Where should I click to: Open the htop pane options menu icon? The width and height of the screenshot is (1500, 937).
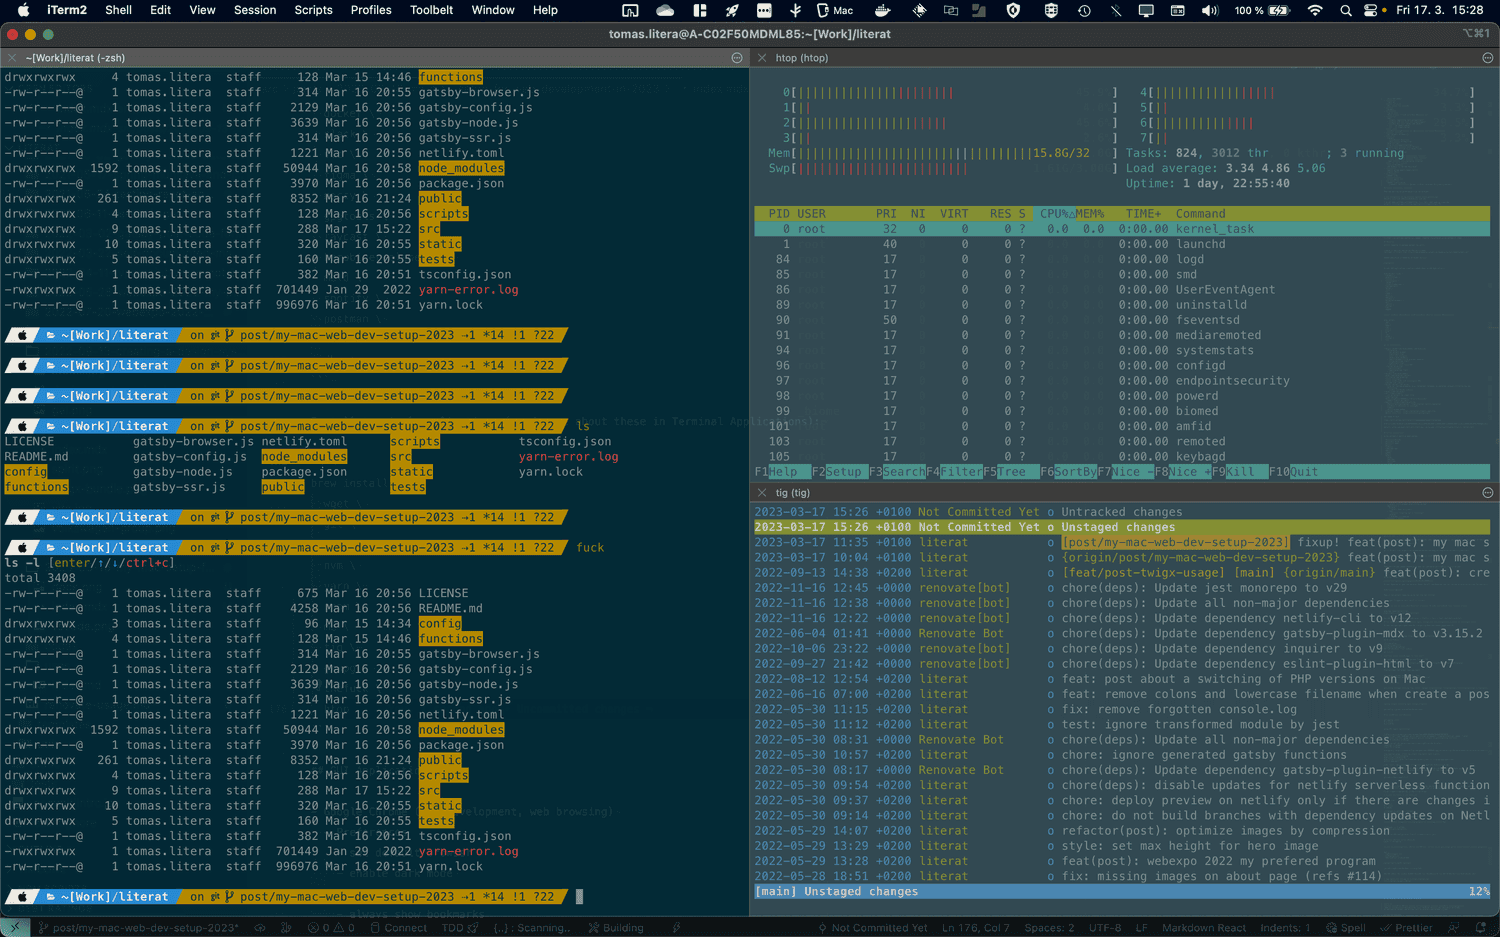coord(1487,58)
